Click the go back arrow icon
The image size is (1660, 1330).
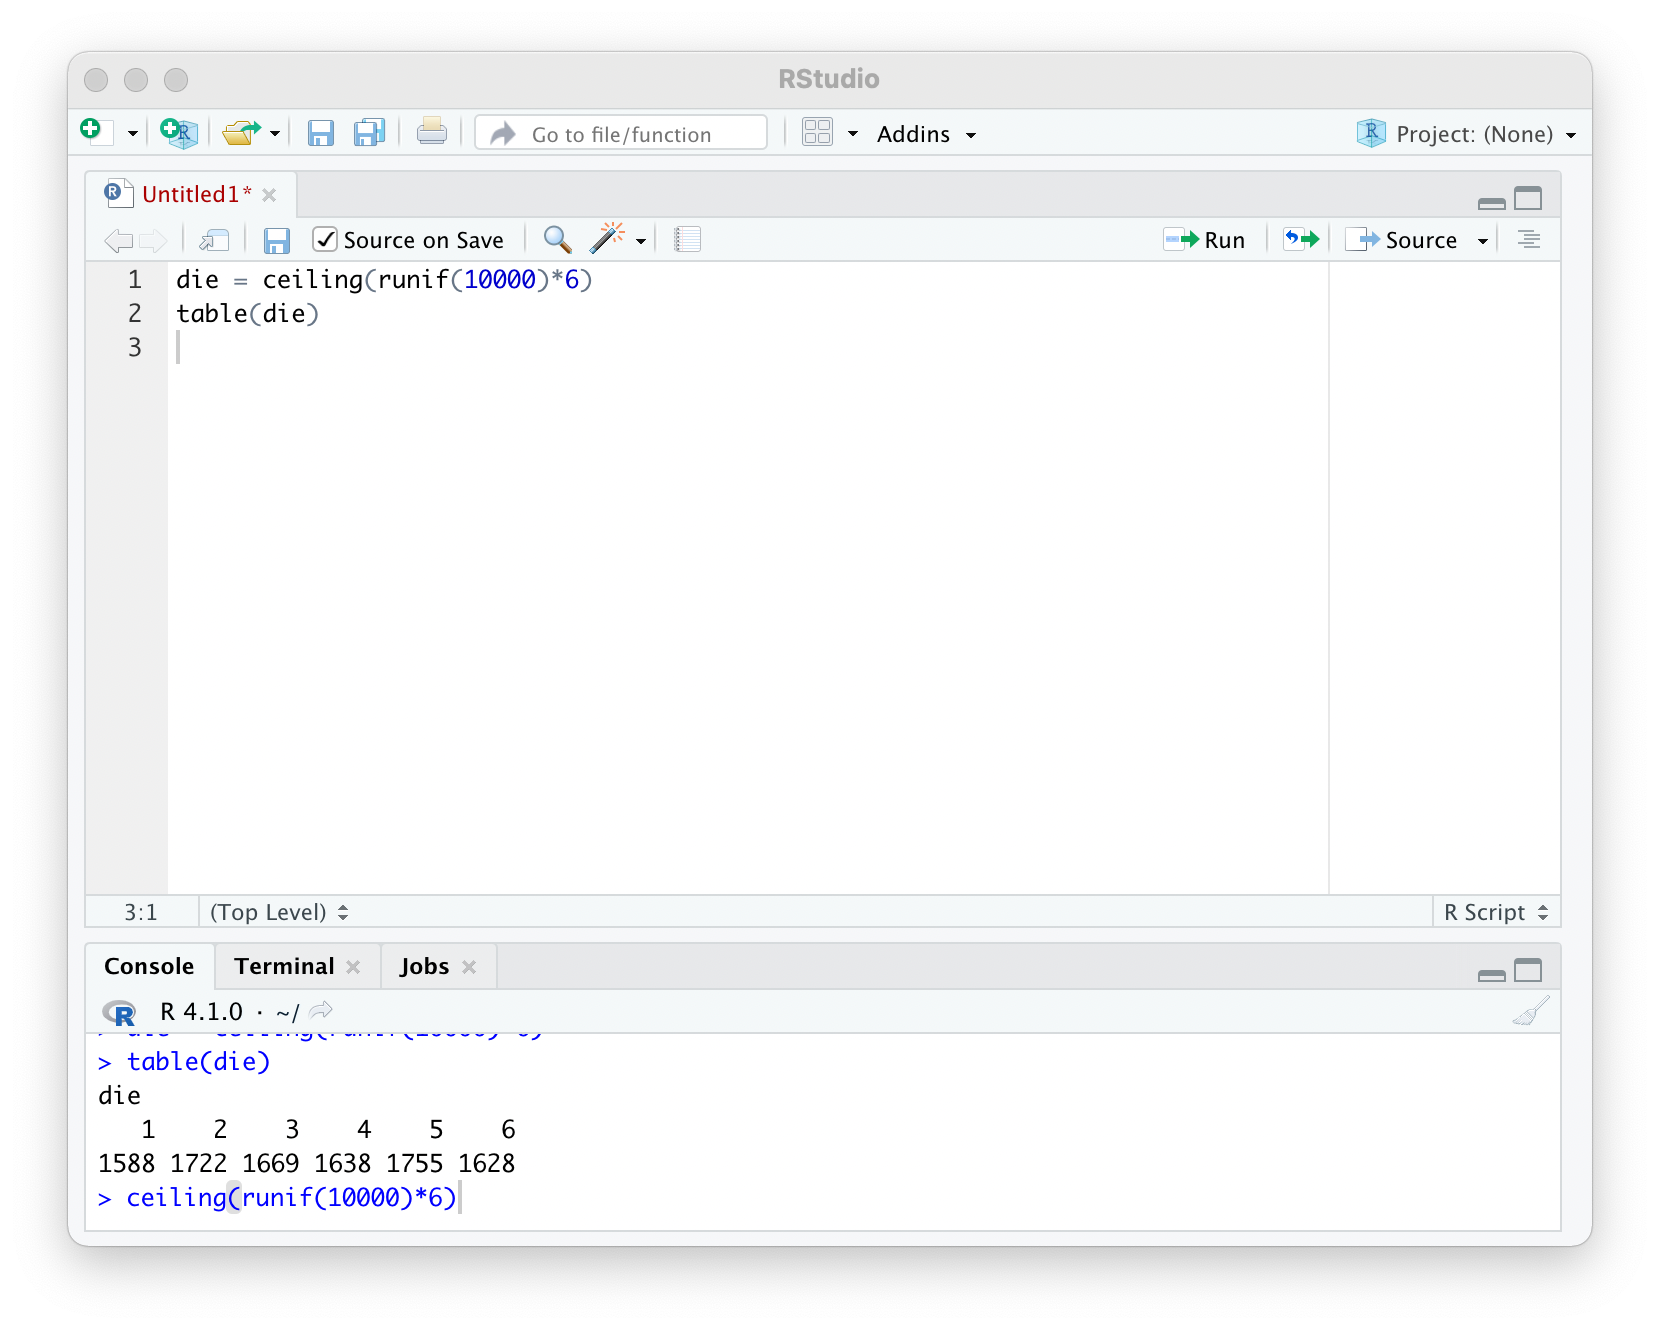118,240
